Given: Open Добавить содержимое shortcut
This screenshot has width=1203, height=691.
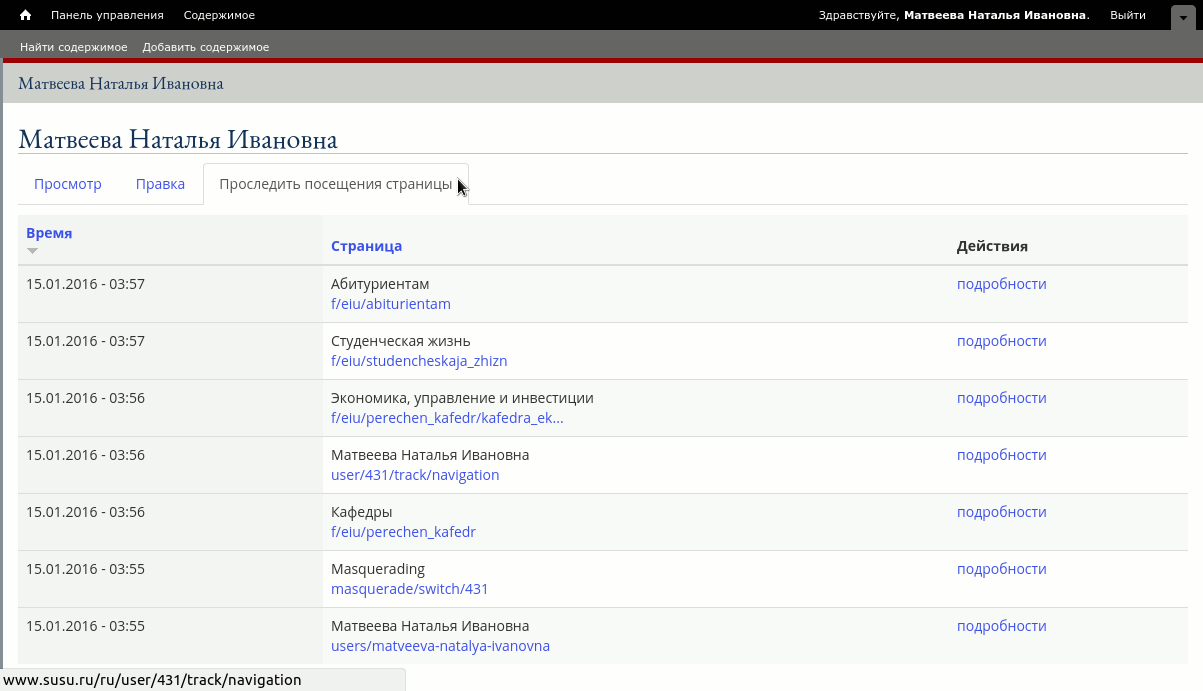Looking at the screenshot, I should 205,47.
